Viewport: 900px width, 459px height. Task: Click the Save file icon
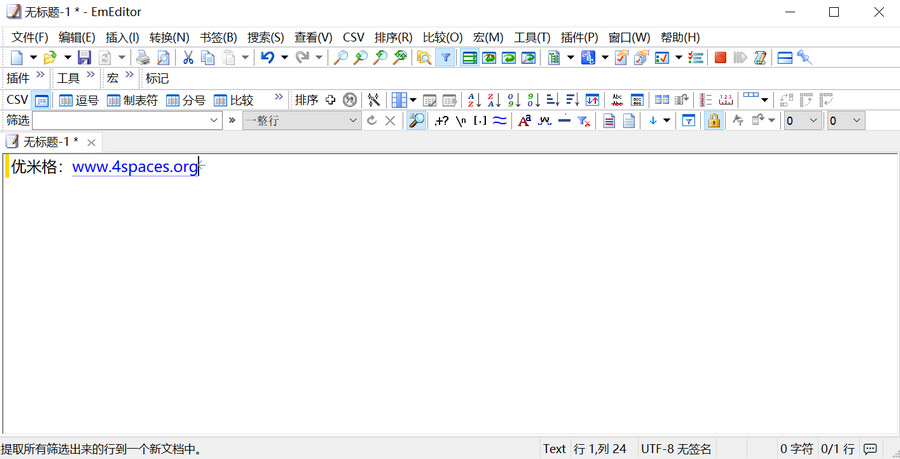tap(85, 58)
